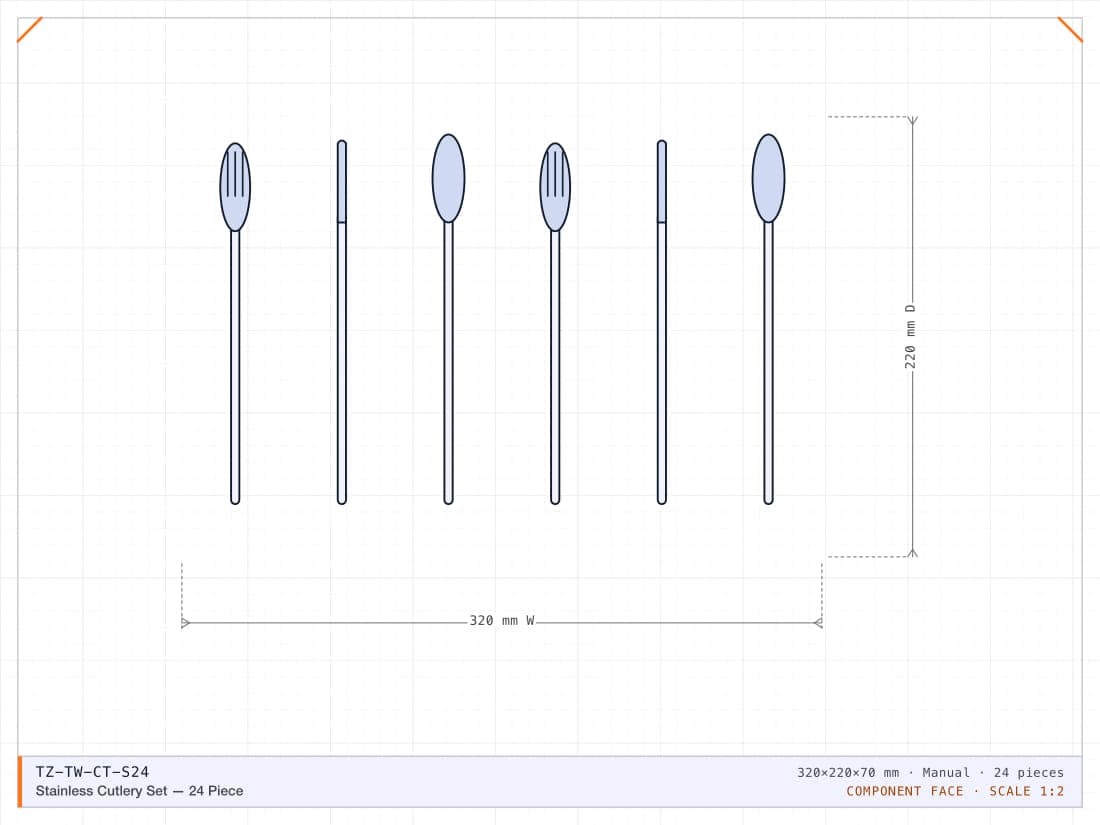
Task: Click the first spoon bowl
Action: point(448,178)
